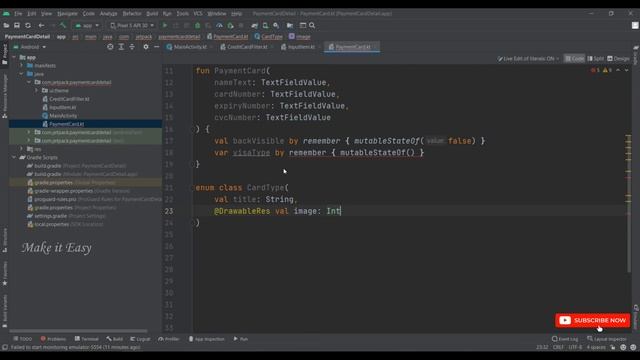Viewport: 640px width, 360px height.
Task: Click the Project panel horizontal scrollbar
Action: 78,331
